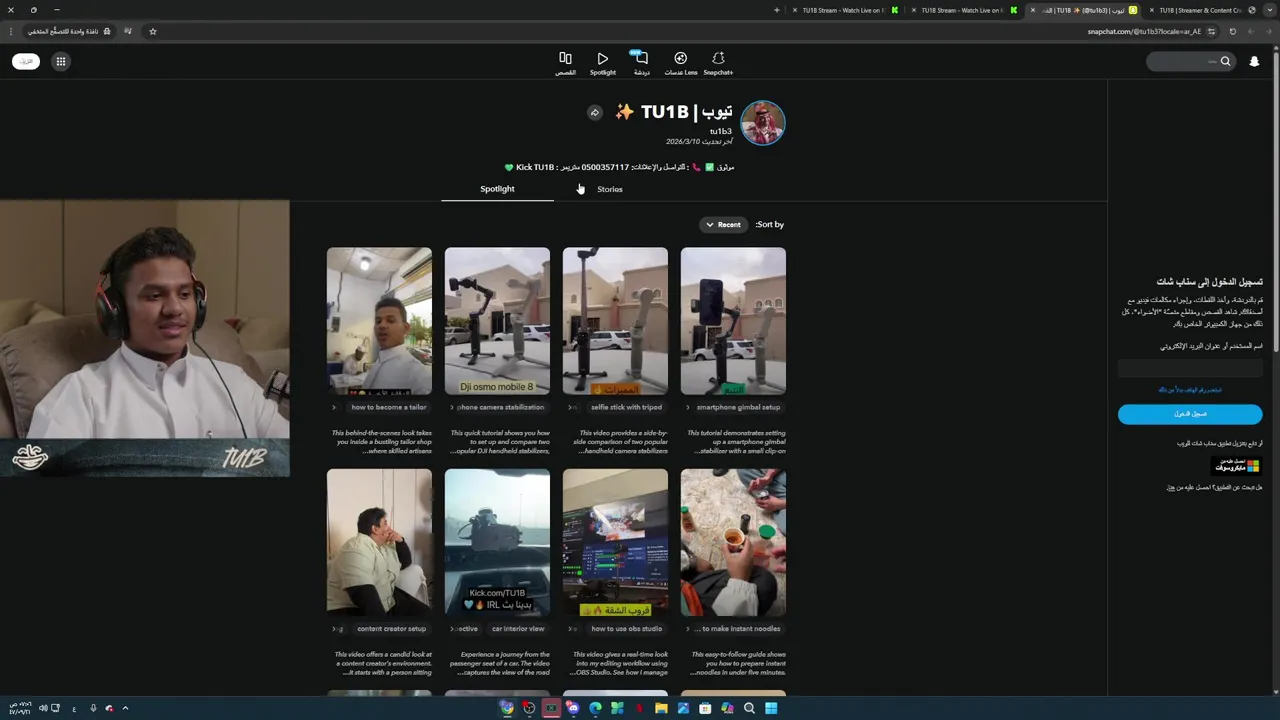Open Snapchat+ from the top navigation
This screenshot has height=720, width=1280.
(718, 63)
